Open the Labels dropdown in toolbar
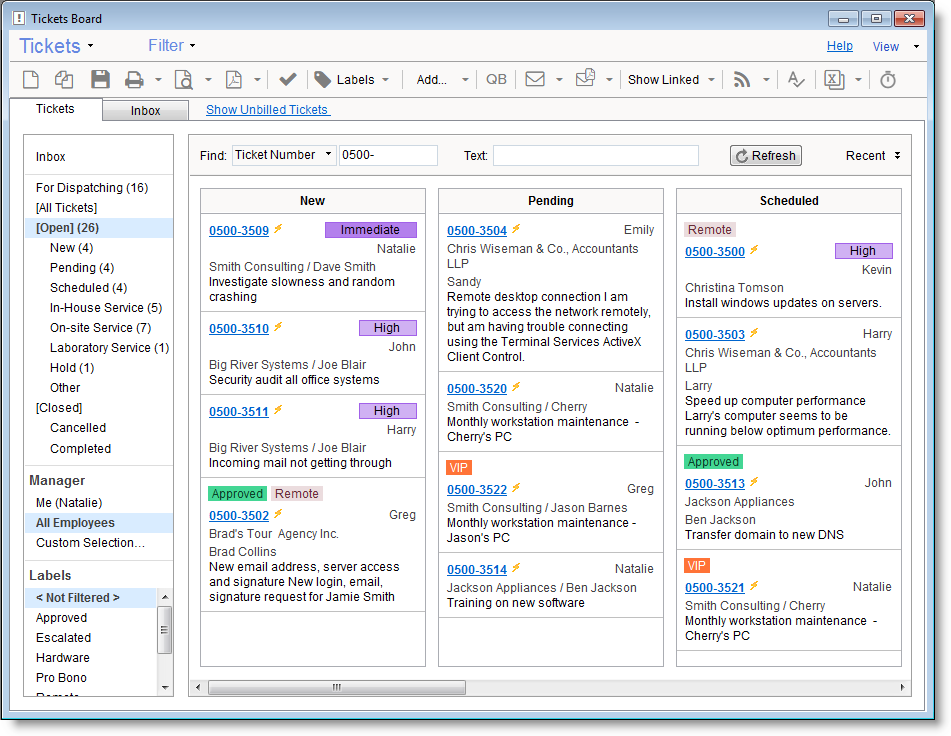Screen dimensions: 951x736 pyautogui.click(x=352, y=80)
